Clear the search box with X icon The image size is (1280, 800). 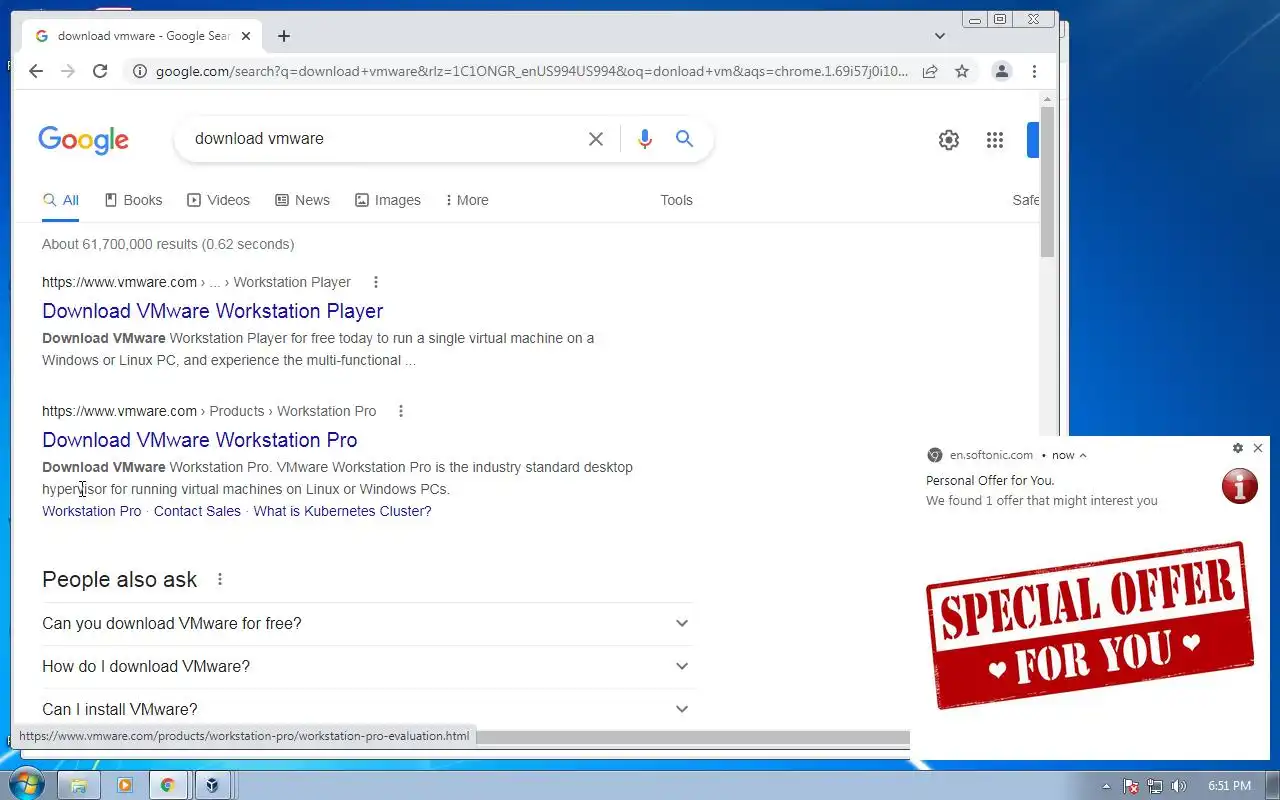pos(596,139)
